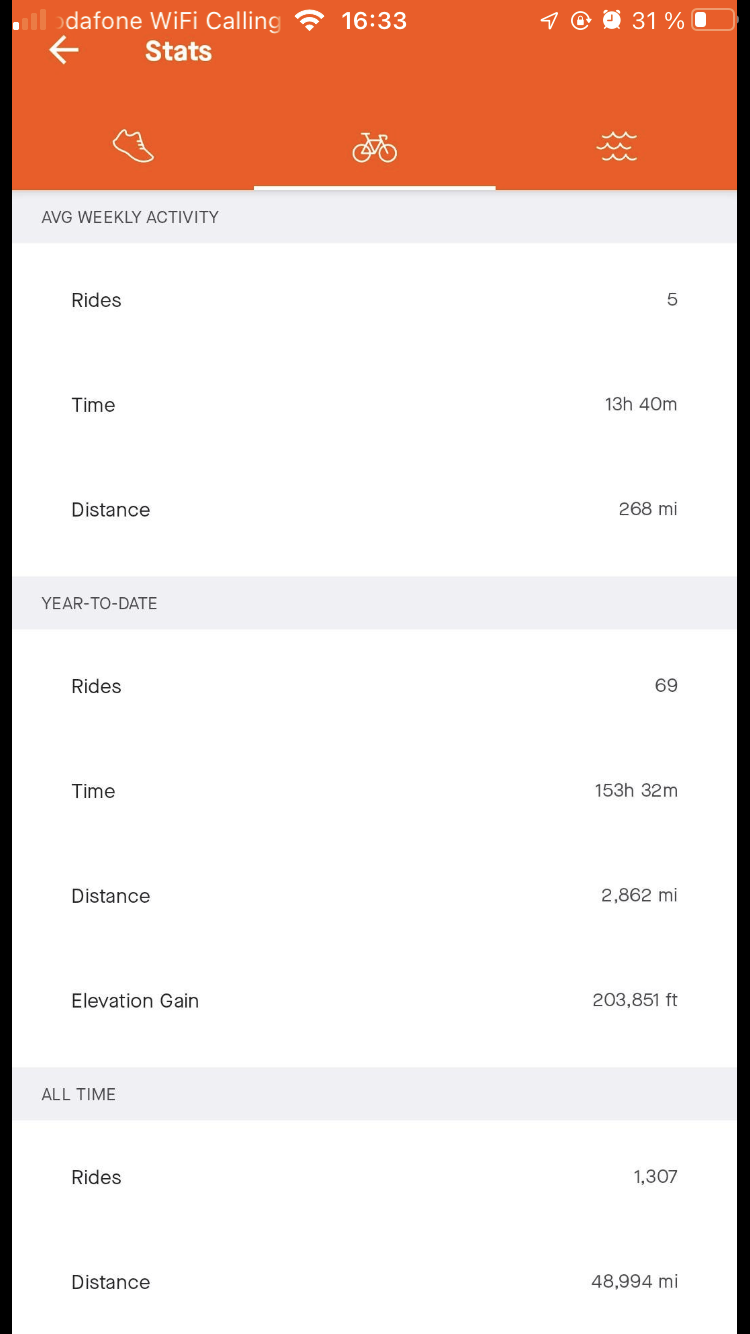Tap the weekly Time 13h 40m row
This screenshot has width=750, height=1334.
(x=374, y=405)
